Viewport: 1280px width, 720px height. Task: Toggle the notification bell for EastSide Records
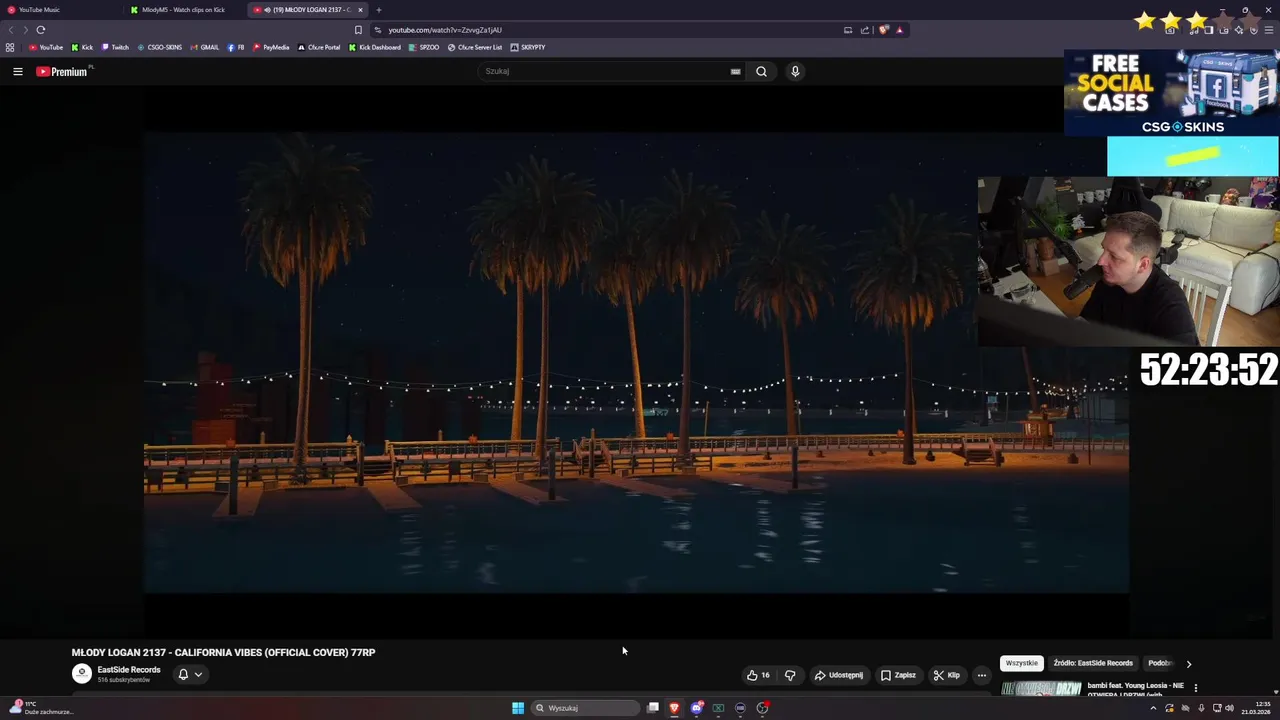(x=183, y=674)
